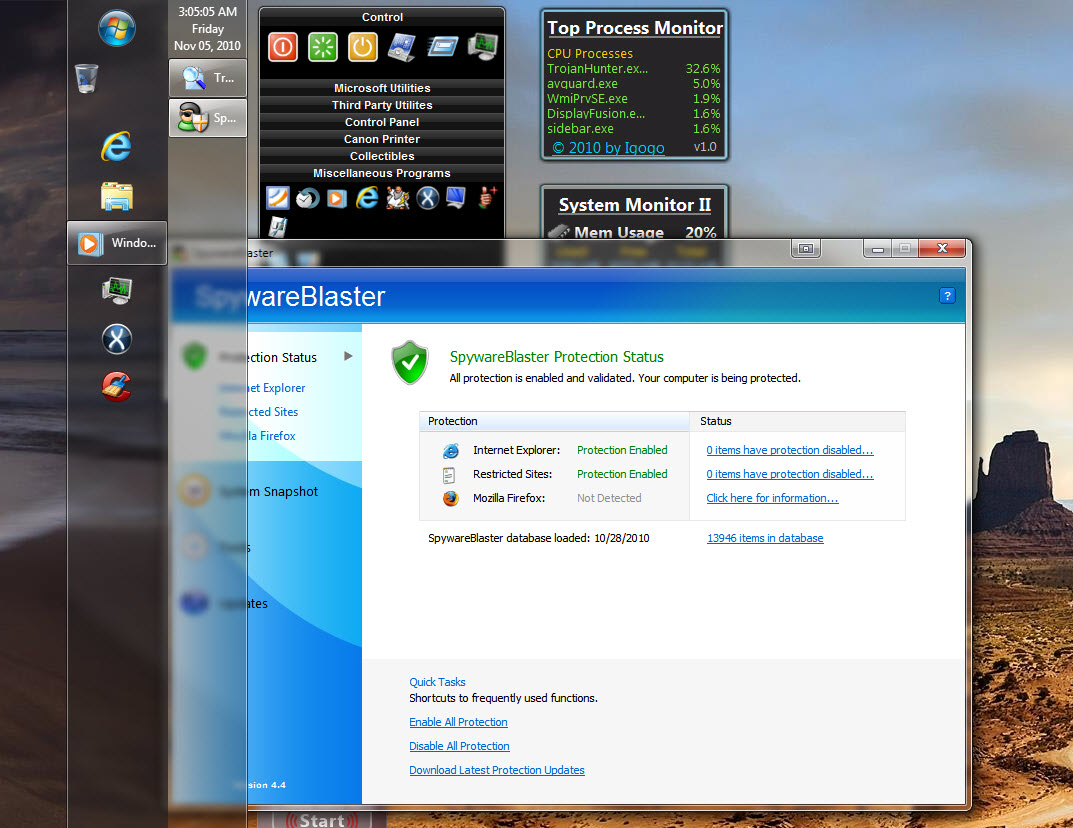Select WmiPrvSE.exe process row
Image resolution: width=1073 pixels, height=828 pixels.
[634, 99]
